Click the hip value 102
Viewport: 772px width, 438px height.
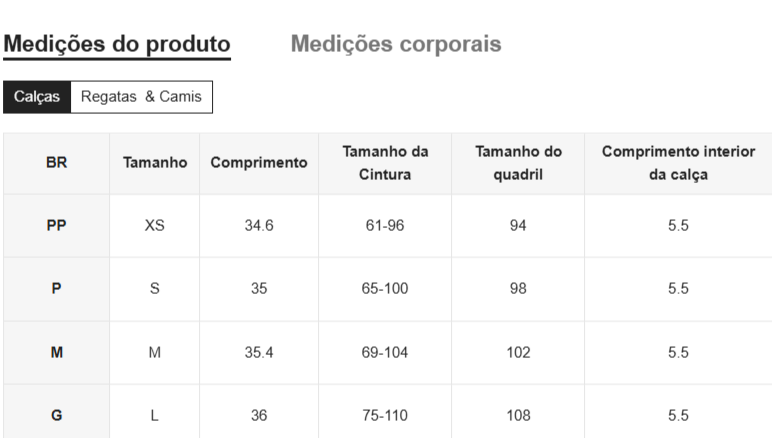coord(518,352)
